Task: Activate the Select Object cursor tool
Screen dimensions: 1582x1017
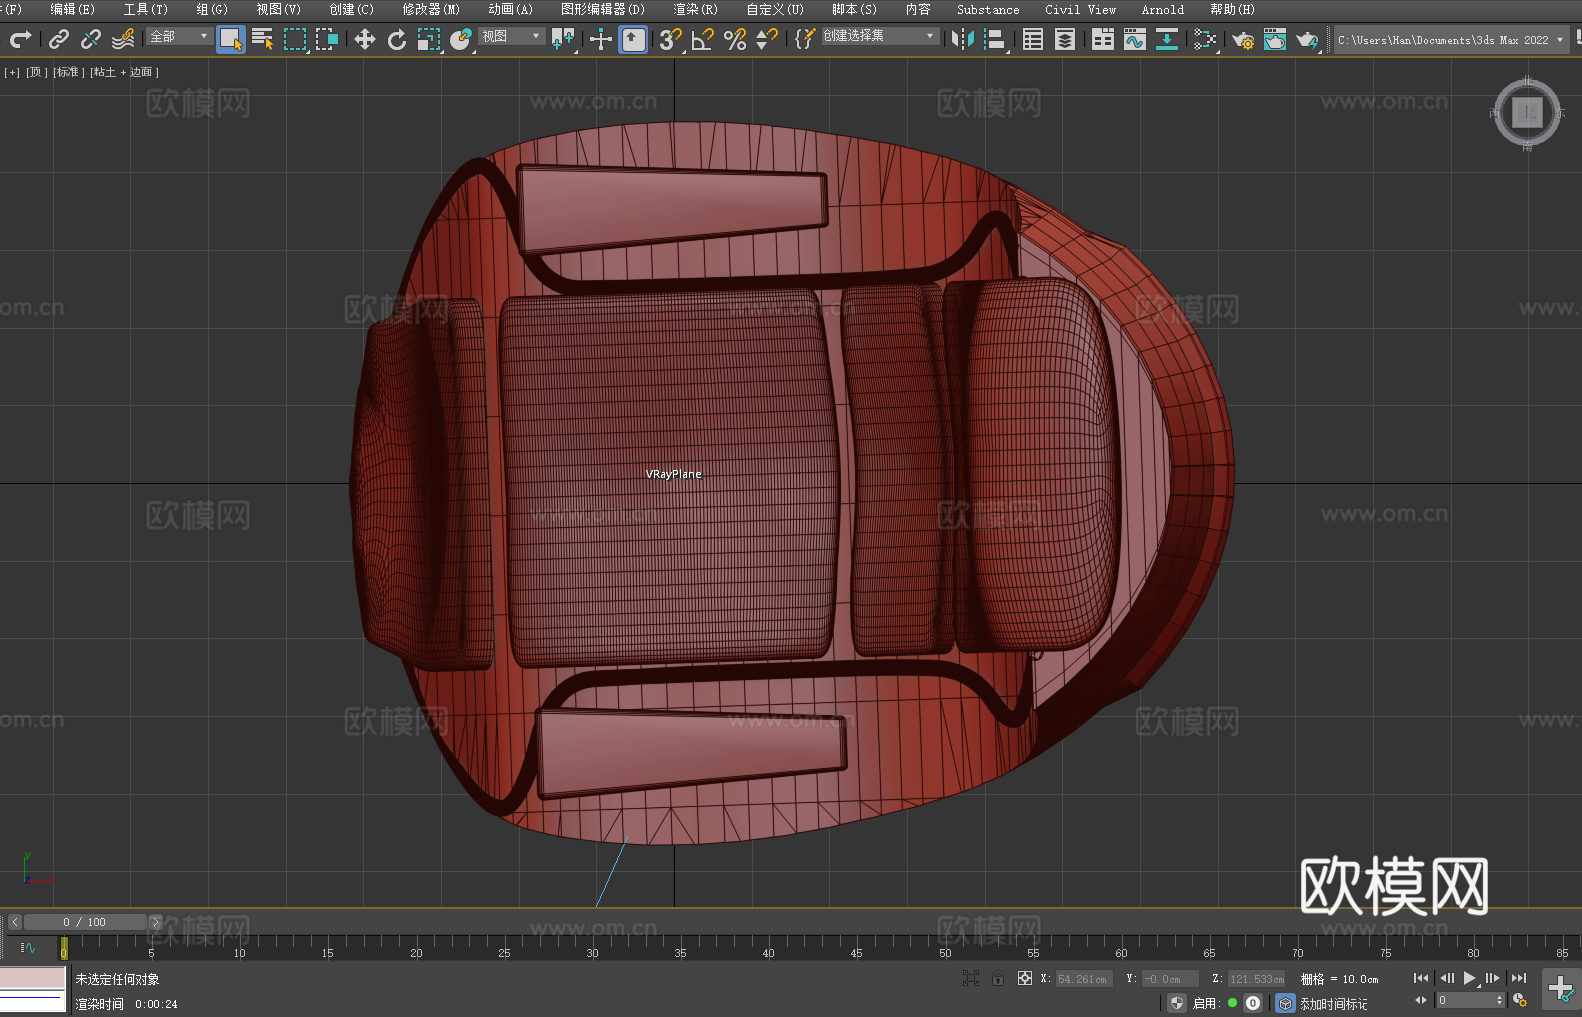Action: (231, 39)
